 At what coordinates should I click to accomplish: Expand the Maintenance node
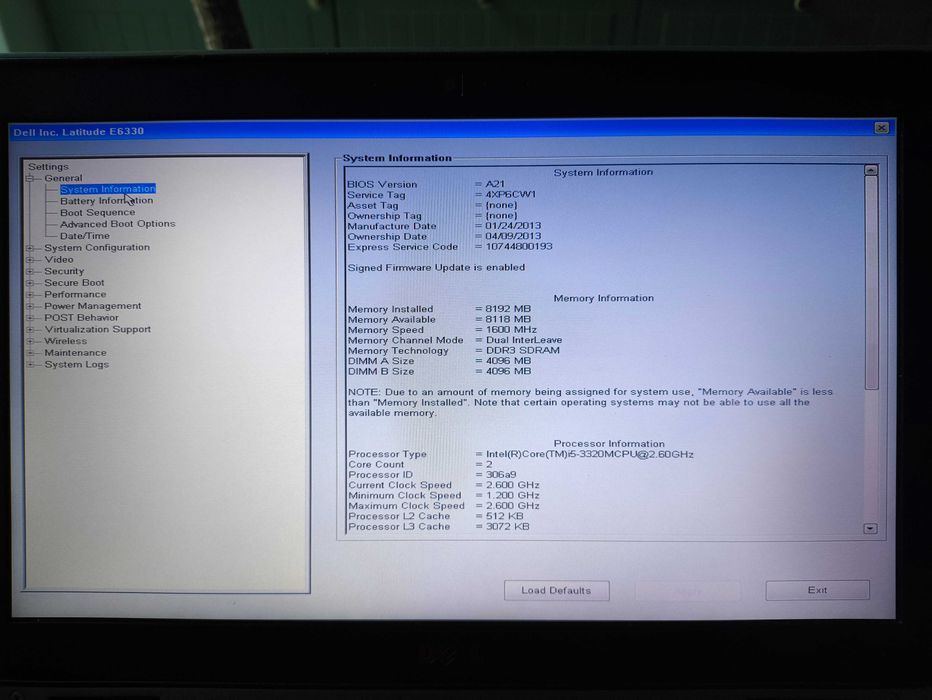coord(30,353)
